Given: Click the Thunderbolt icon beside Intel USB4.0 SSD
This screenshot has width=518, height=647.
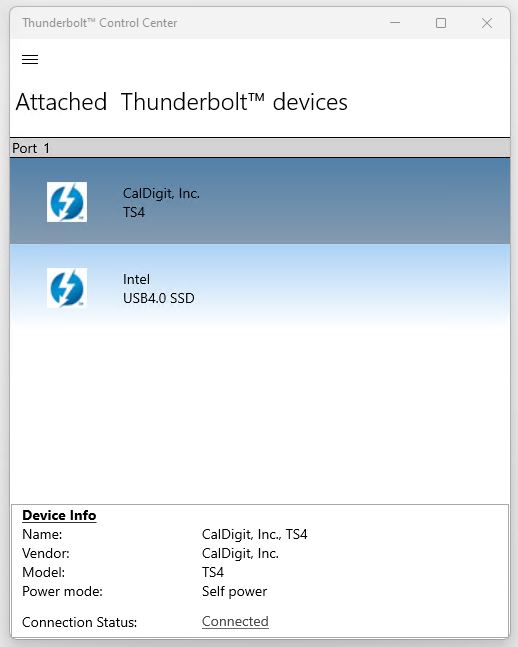Looking at the screenshot, I should point(67,288).
